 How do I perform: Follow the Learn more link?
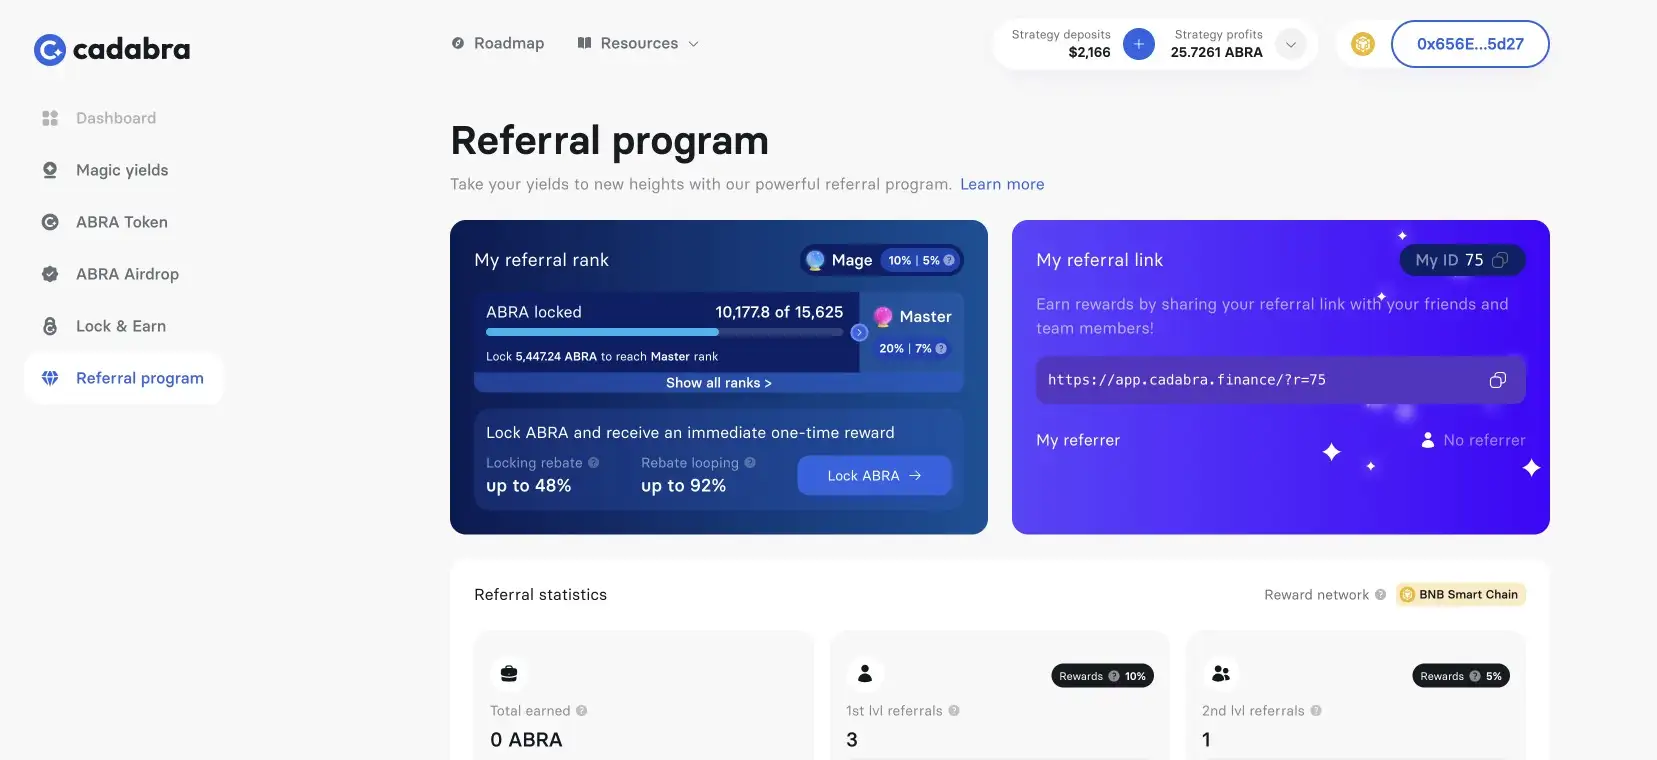click(x=1001, y=184)
